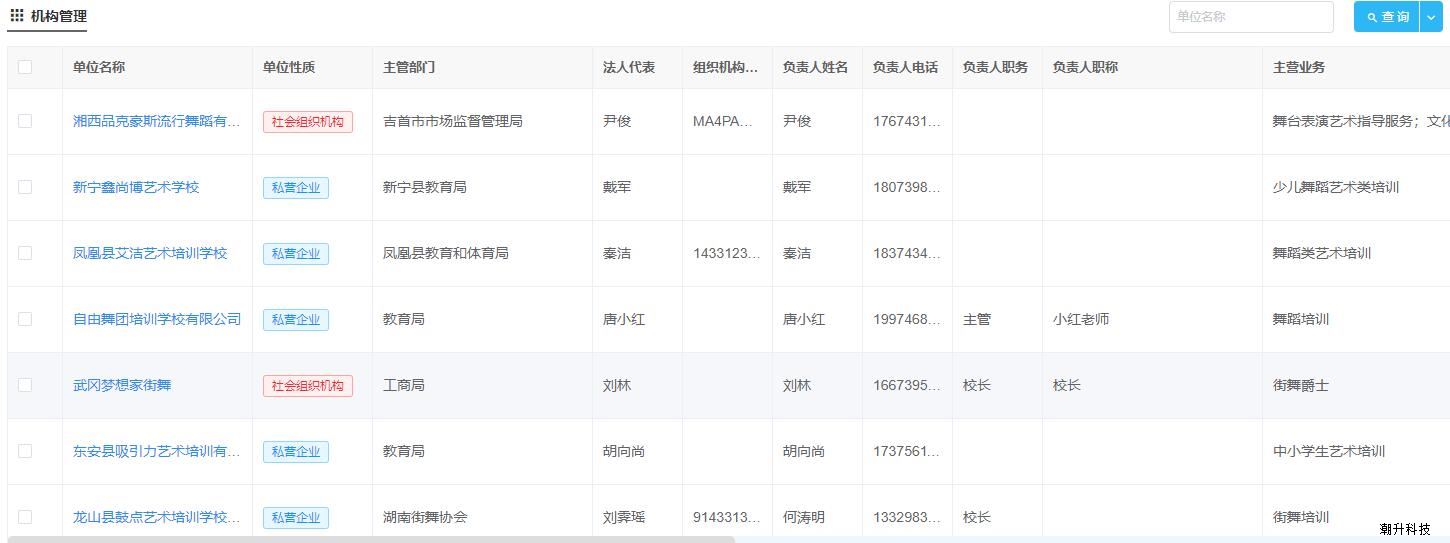This screenshot has height=543, width=1450.
Task: Expand the dropdown arrow beside 查询
Action: tap(1431, 17)
